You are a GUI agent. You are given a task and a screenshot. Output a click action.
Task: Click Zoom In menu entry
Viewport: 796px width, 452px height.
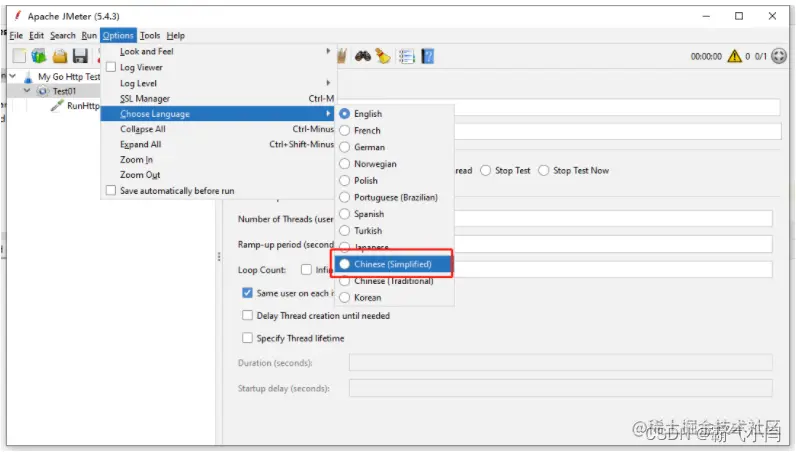(218, 159)
